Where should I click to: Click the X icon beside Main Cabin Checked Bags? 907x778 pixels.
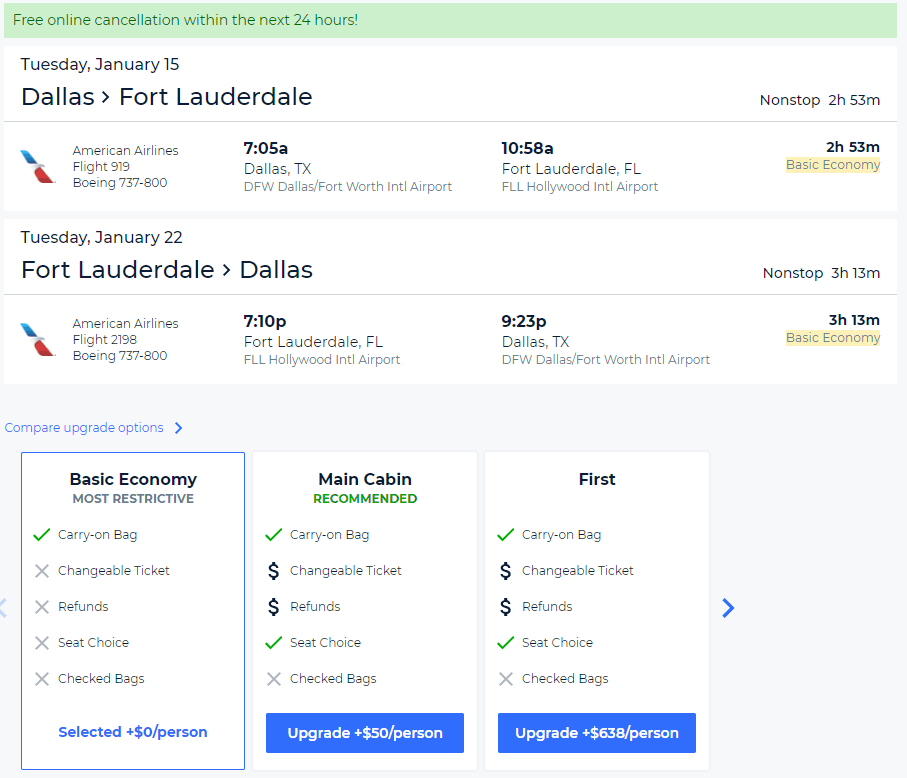pyautogui.click(x=274, y=679)
